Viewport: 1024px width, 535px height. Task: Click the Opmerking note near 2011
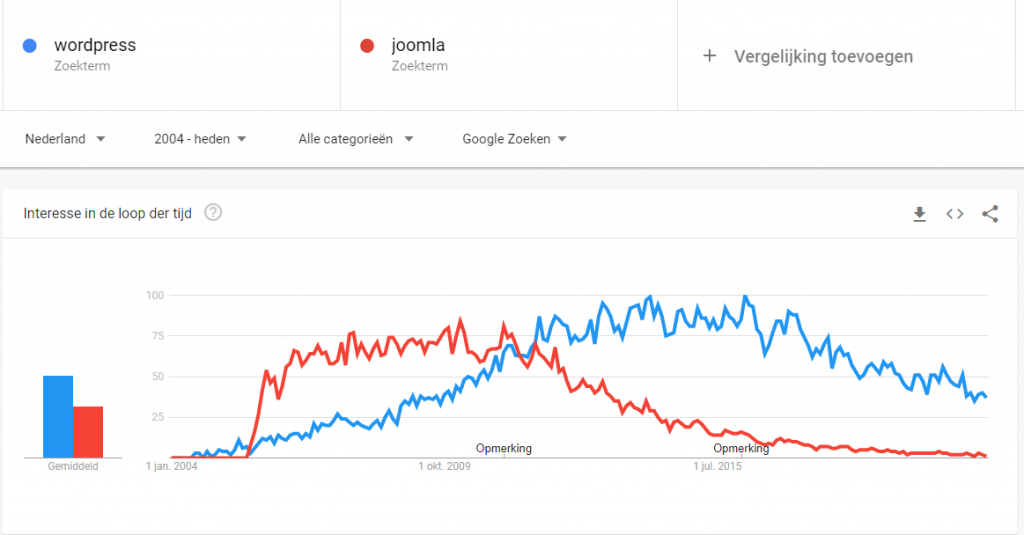click(x=504, y=449)
